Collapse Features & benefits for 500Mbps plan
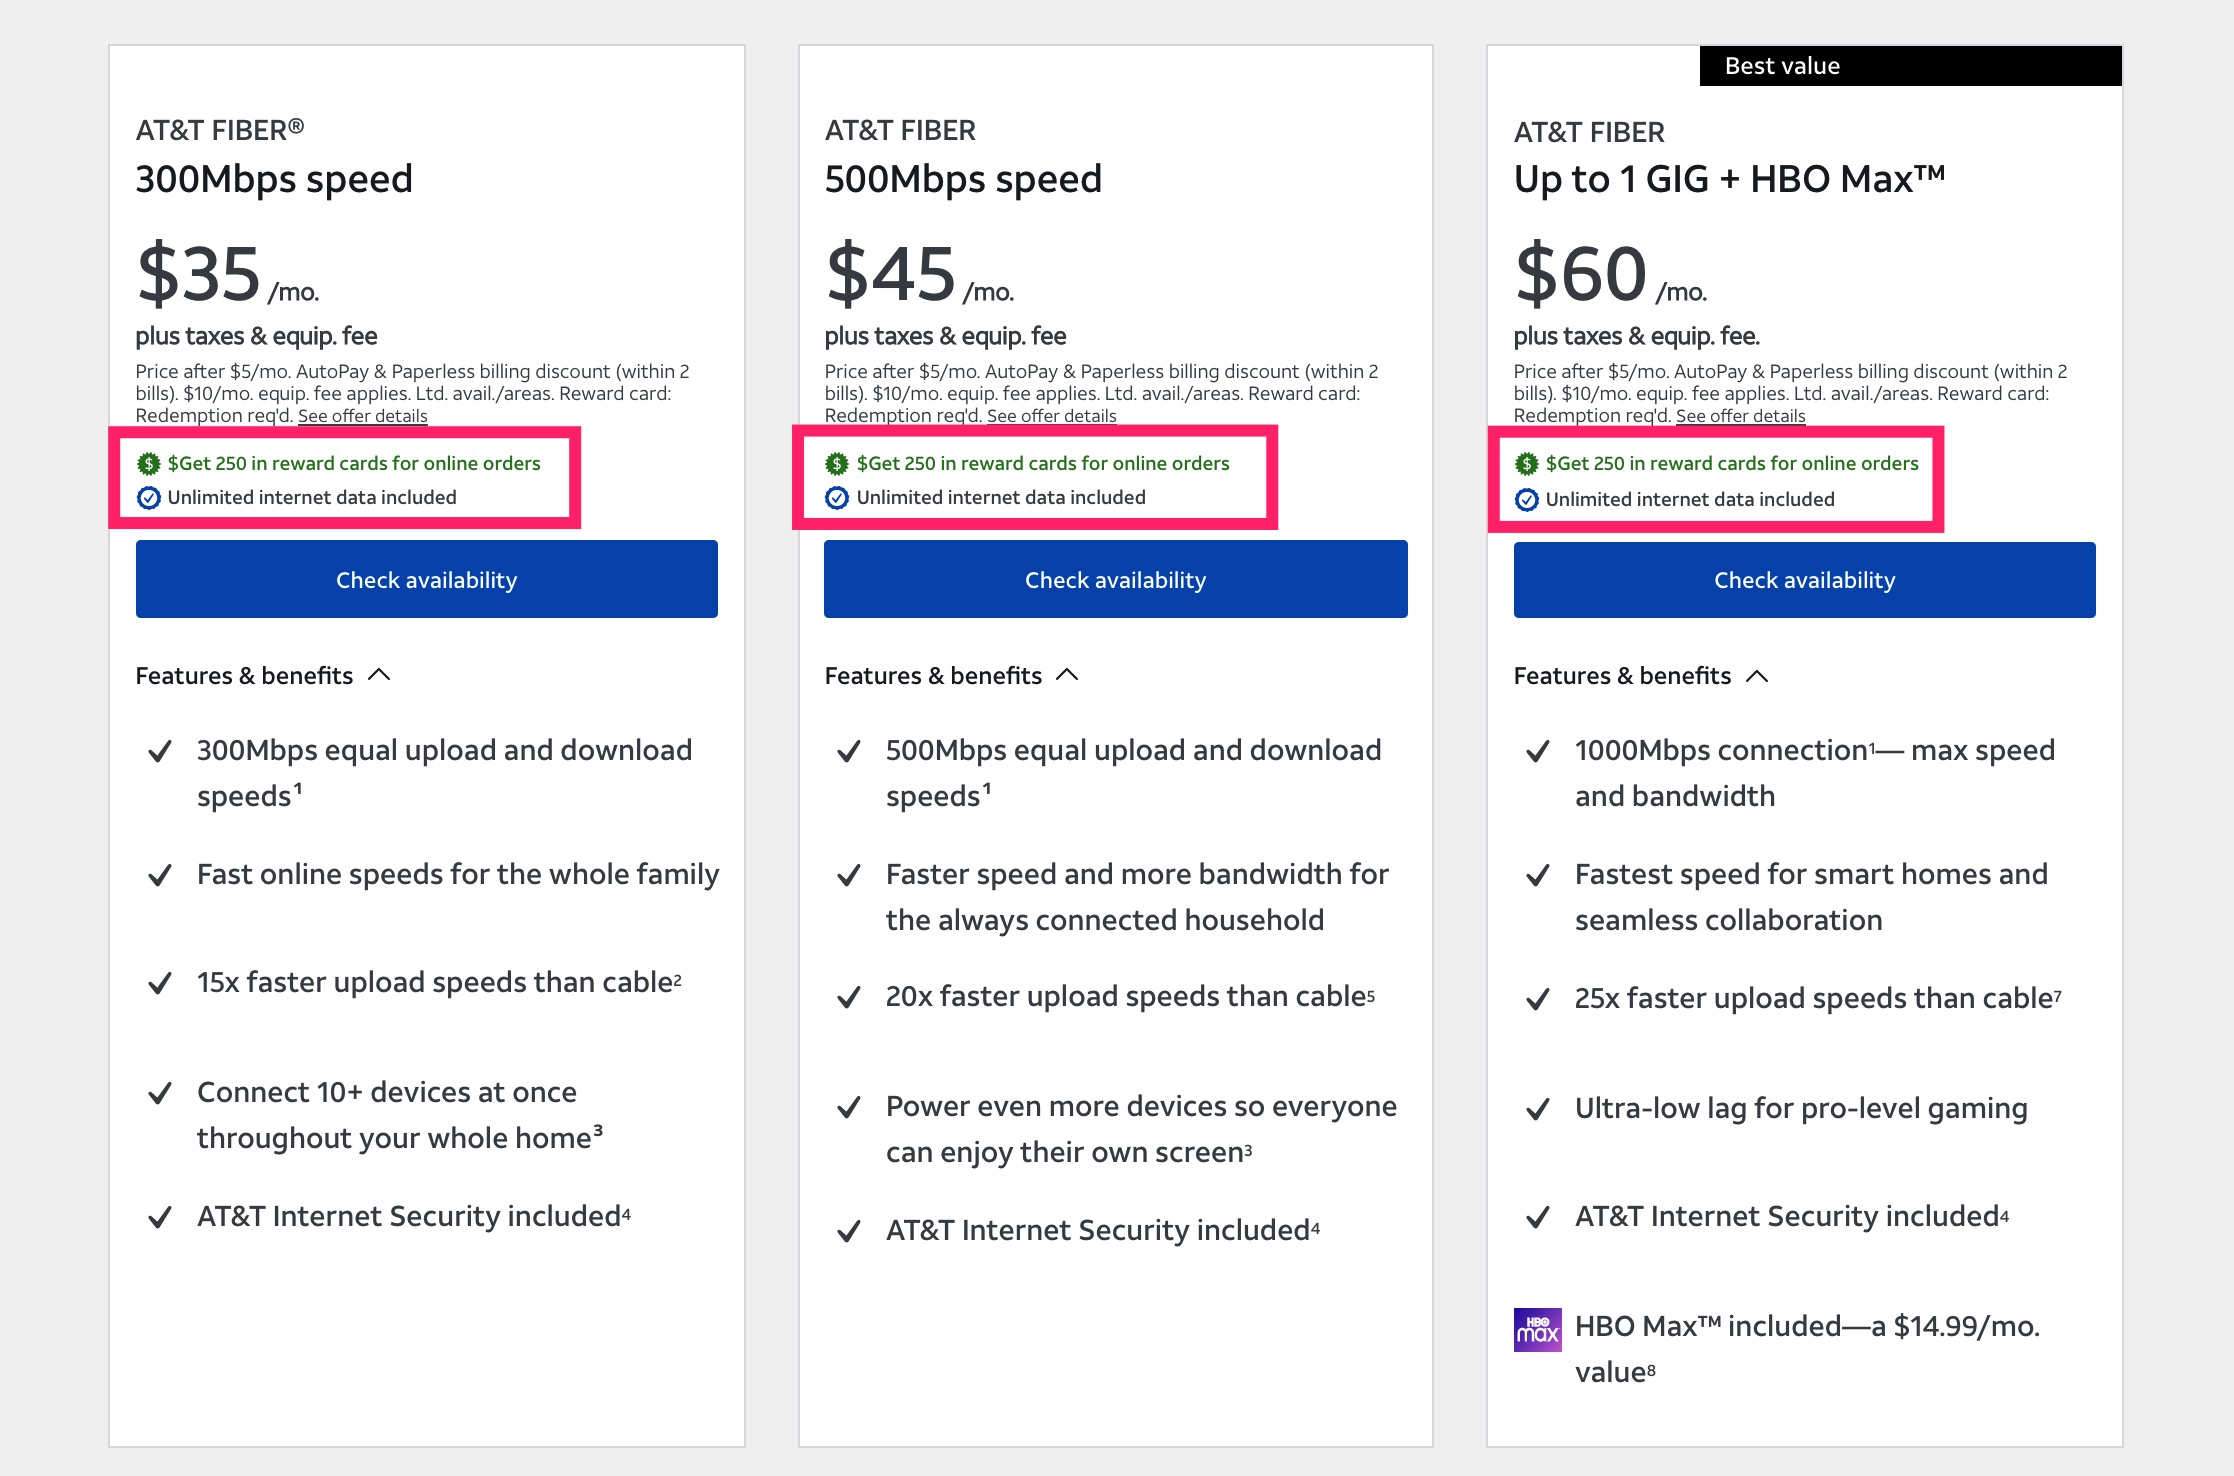 point(1067,675)
